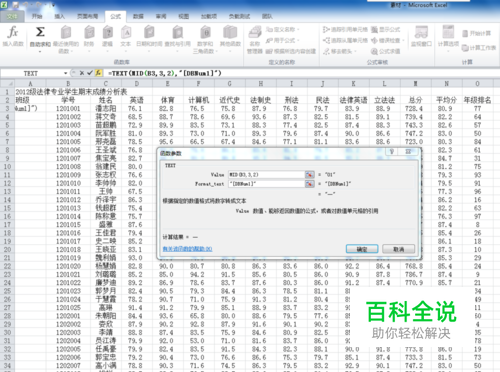This screenshot has height=372, width=500.
Task: Switch to the Home (开始) tab
Action: click(37, 16)
